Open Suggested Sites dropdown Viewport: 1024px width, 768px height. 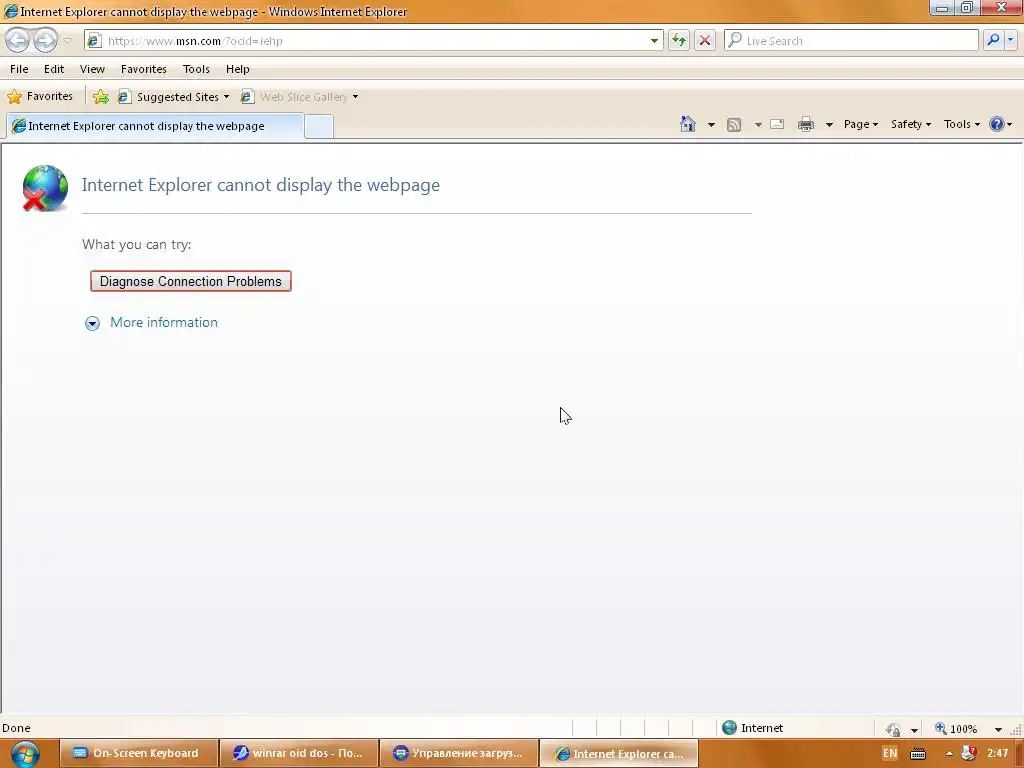[x=174, y=97]
